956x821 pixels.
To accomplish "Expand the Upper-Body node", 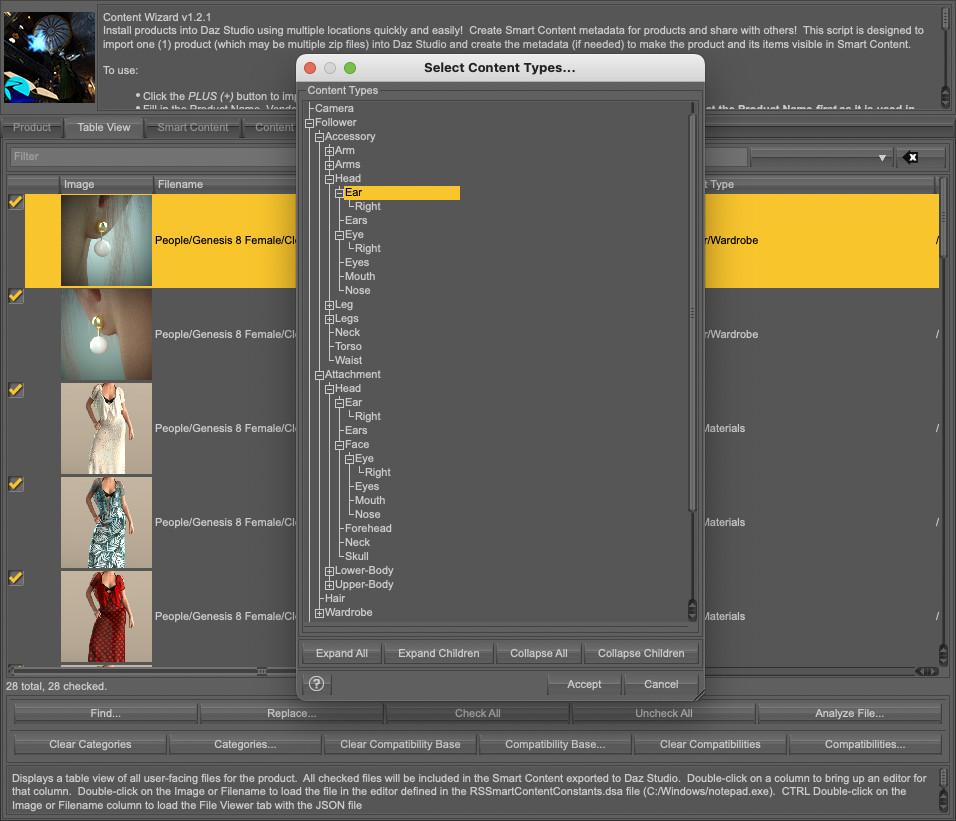I will click(x=329, y=585).
